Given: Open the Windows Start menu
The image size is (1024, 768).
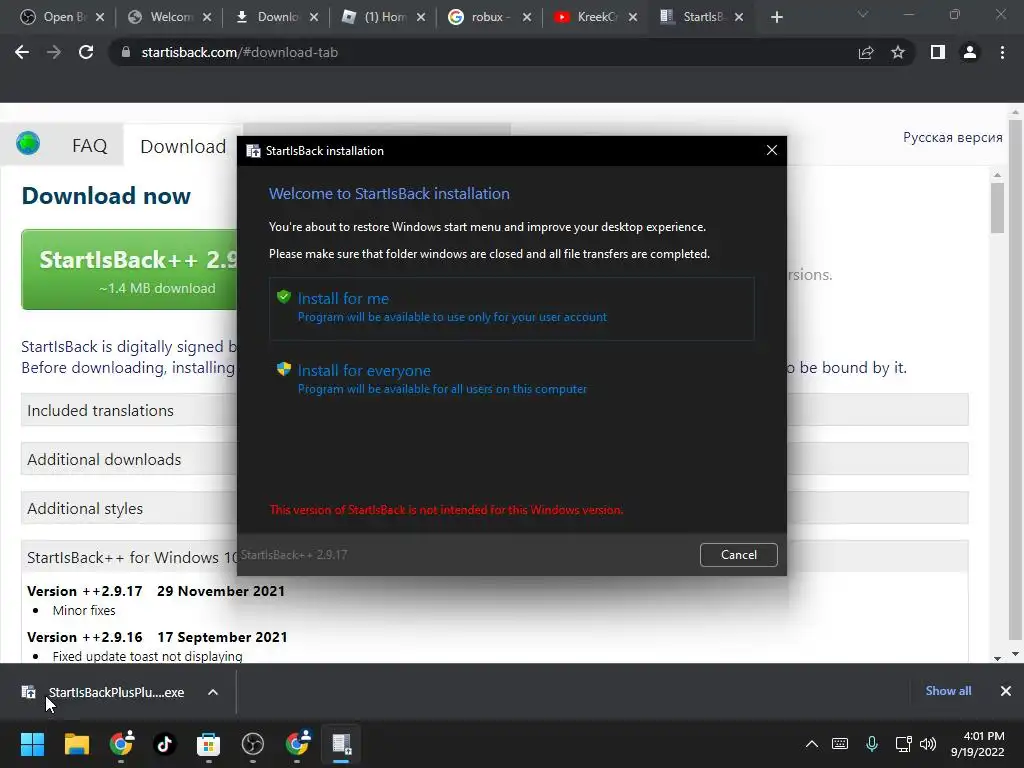Looking at the screenshot, I should tap(32, 743).
